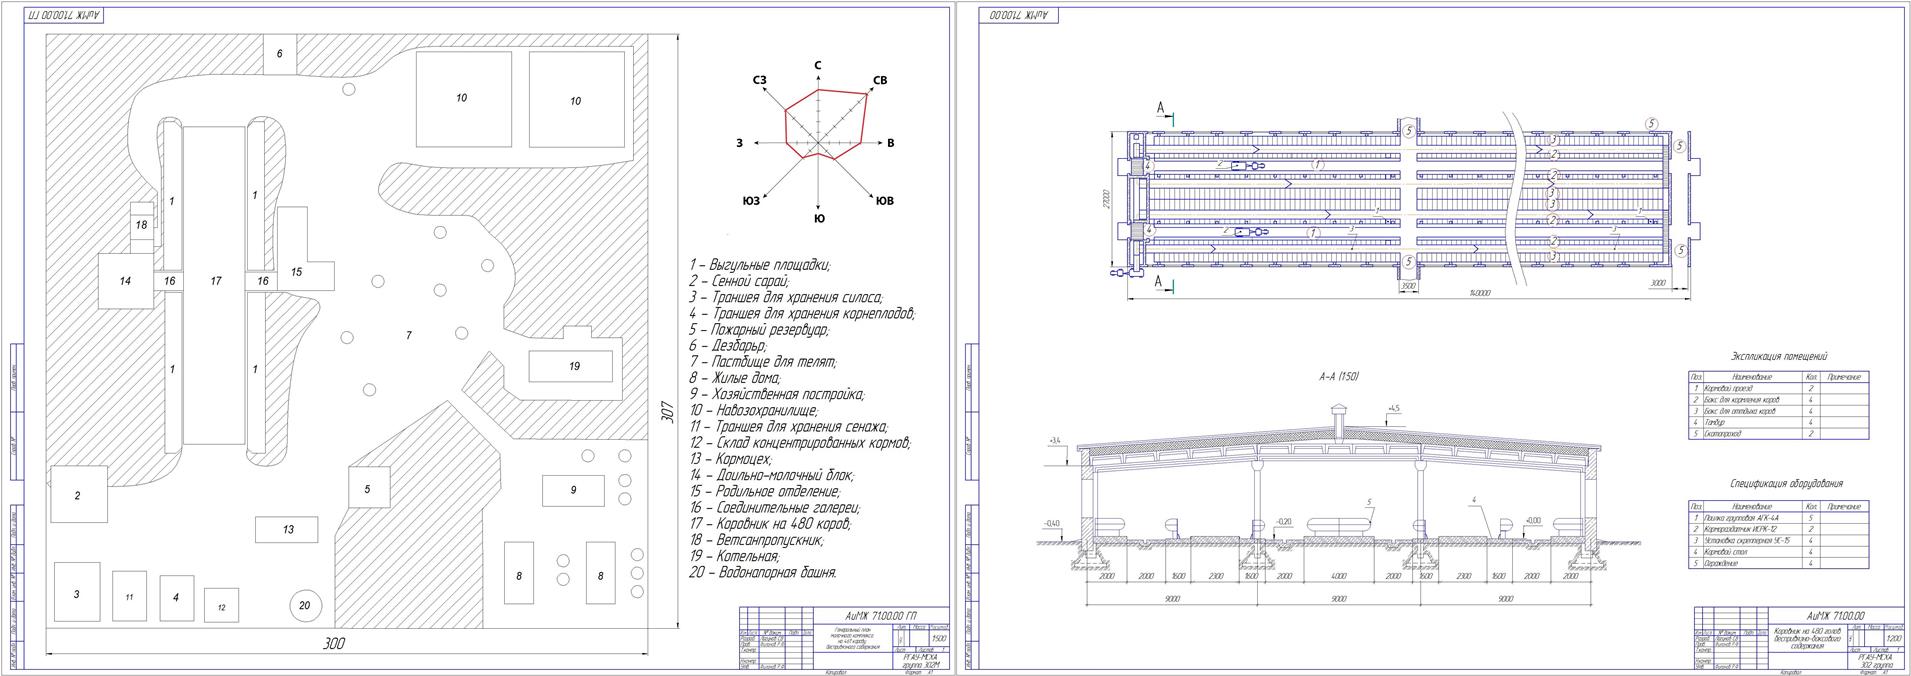Click the section title "А-А (1:50)"
The image size is (1911, 676).
click(1338, 377)
